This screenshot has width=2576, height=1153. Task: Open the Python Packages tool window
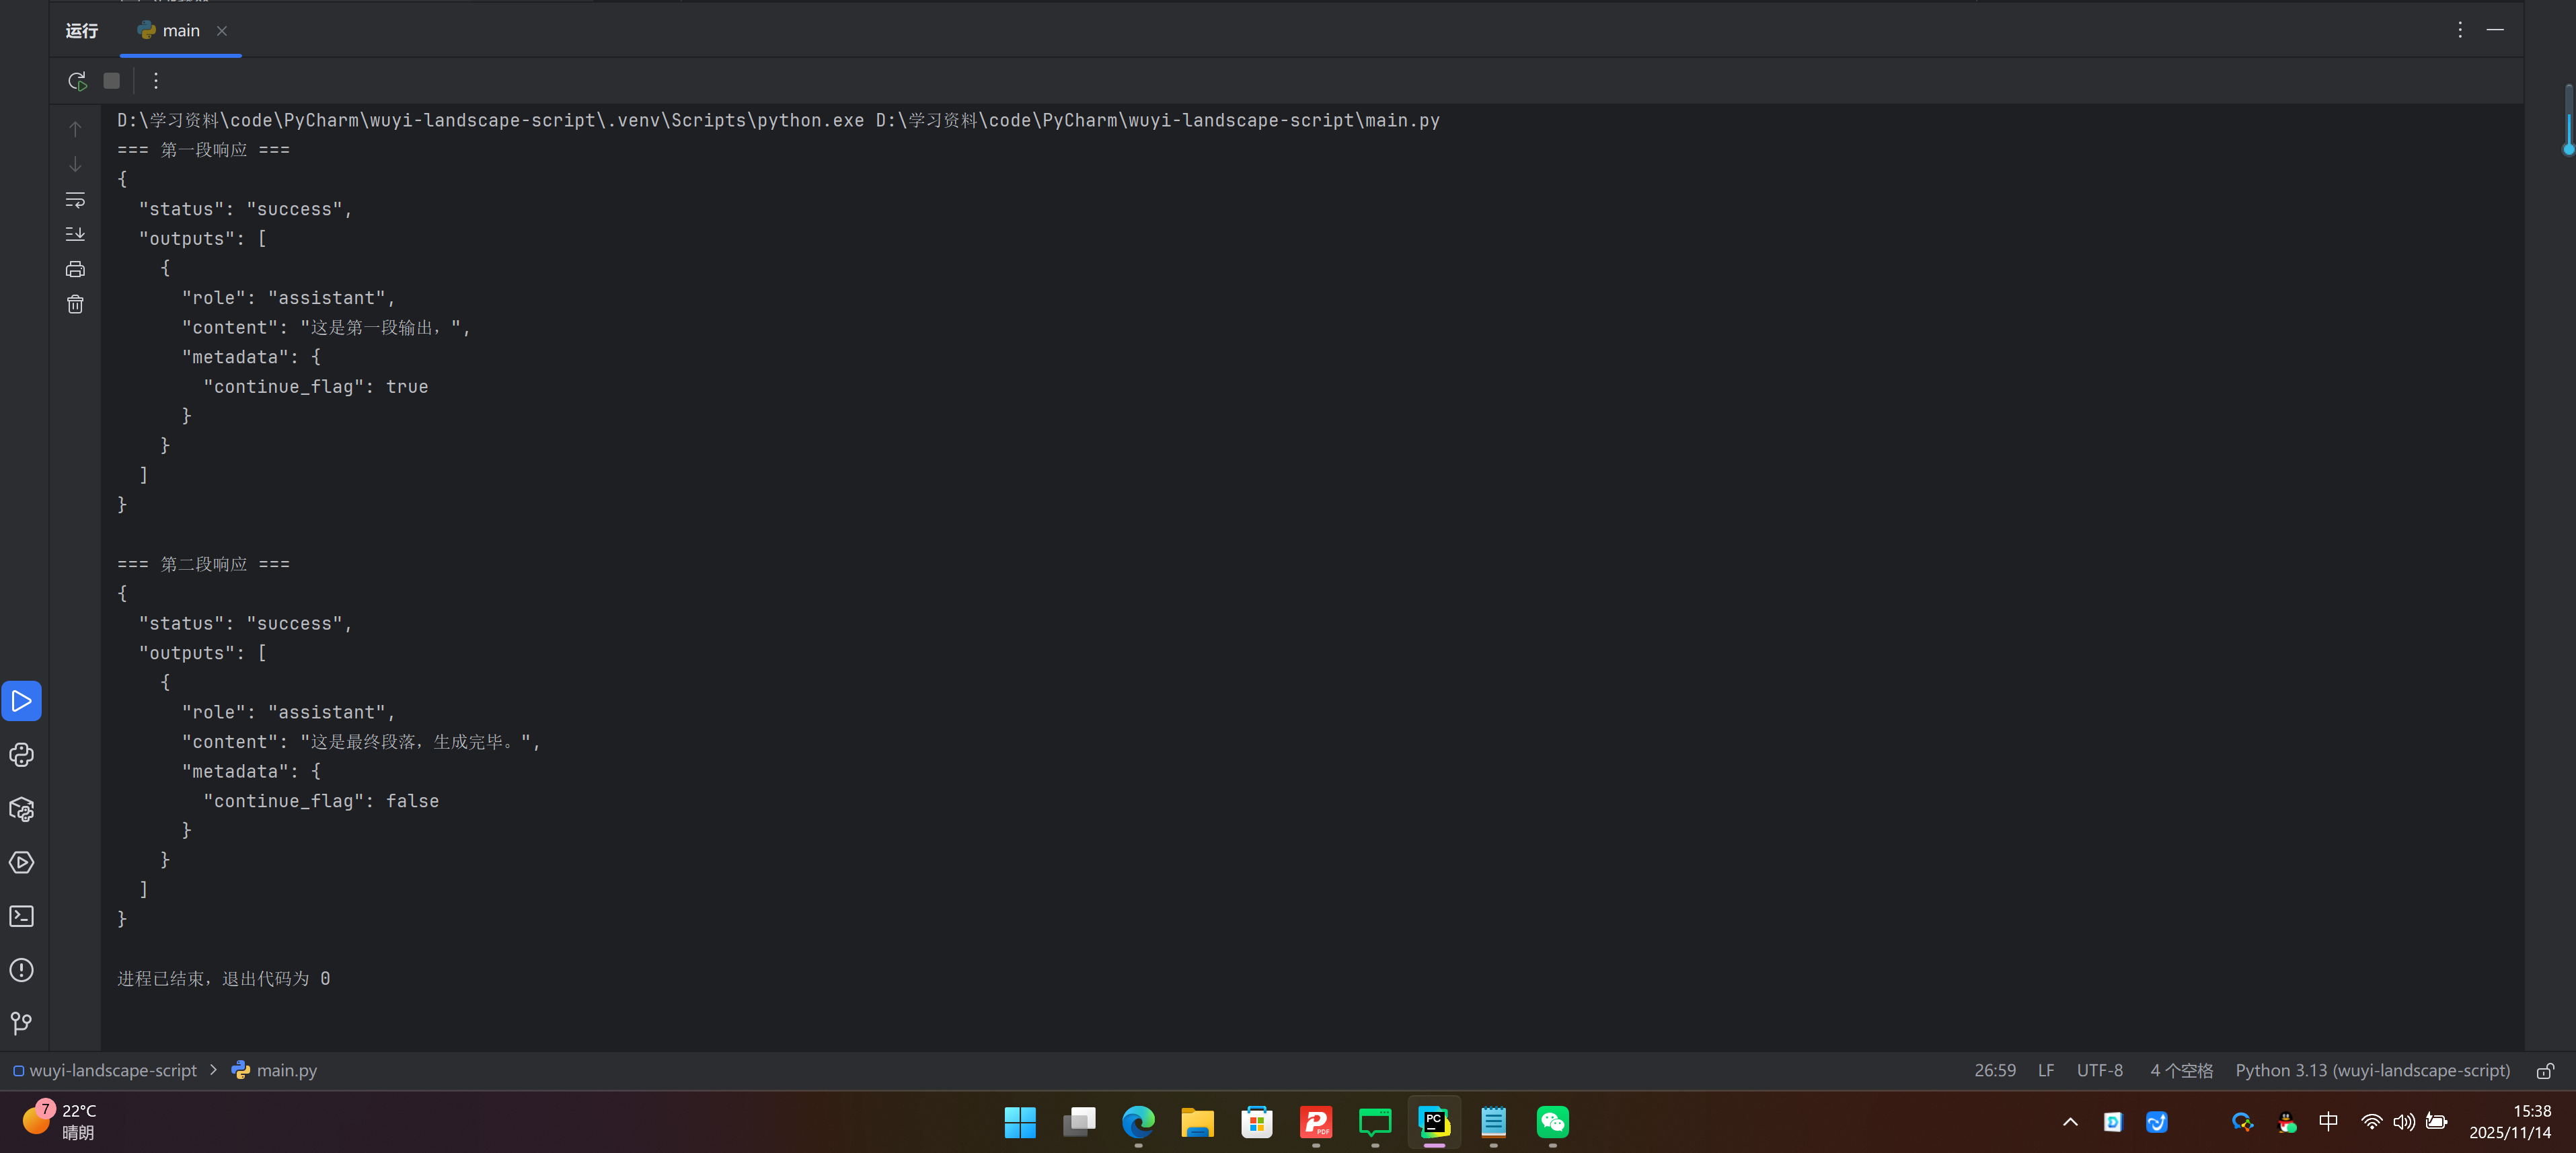point(22,809)
